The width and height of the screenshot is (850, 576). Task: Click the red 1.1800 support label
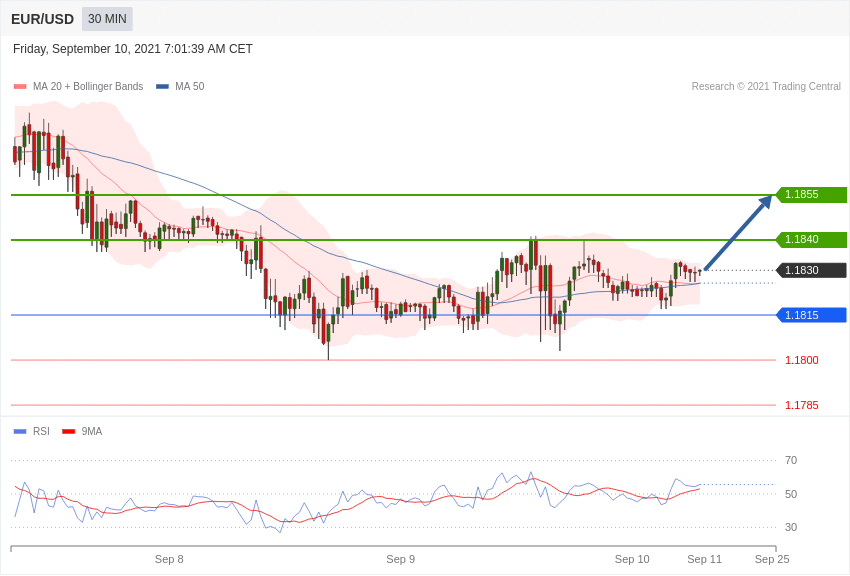click(802, 360)
